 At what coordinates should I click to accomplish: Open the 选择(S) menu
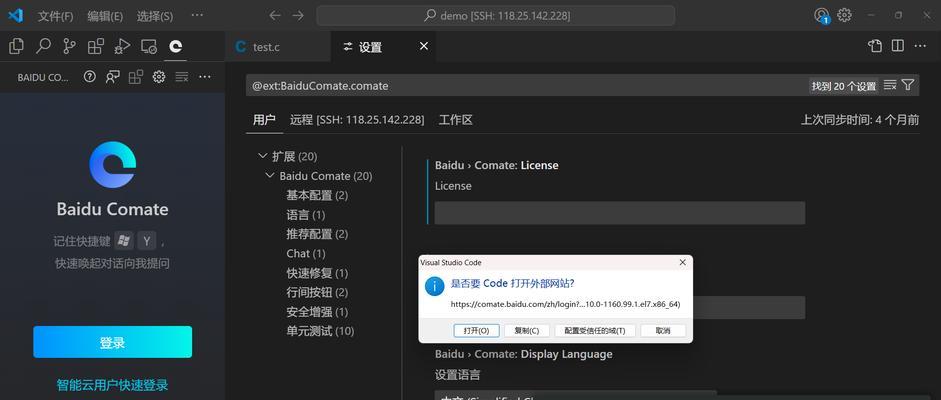pyautogui.click(x=155, y=16)
